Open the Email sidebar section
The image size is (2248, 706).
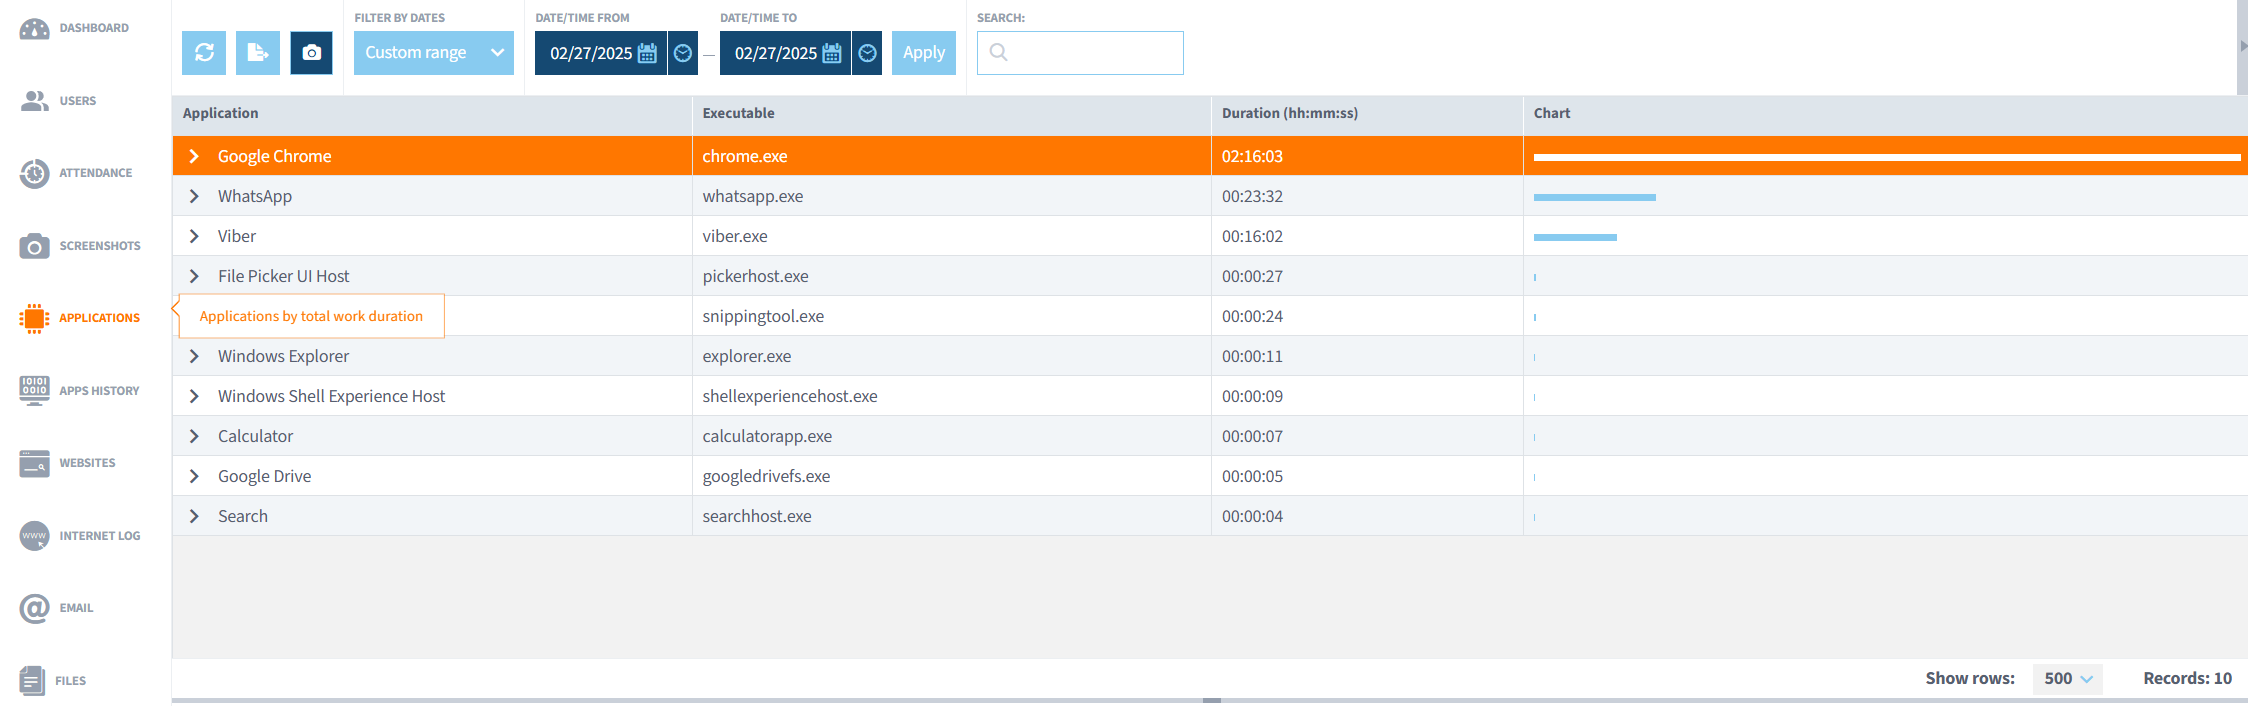[58, 608]
